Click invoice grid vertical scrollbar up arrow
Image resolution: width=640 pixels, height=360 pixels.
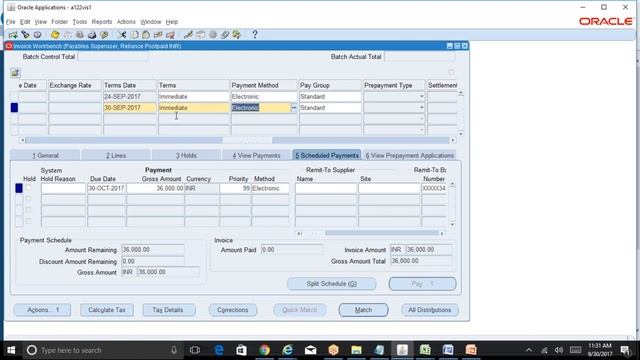[x=461, y=93]
